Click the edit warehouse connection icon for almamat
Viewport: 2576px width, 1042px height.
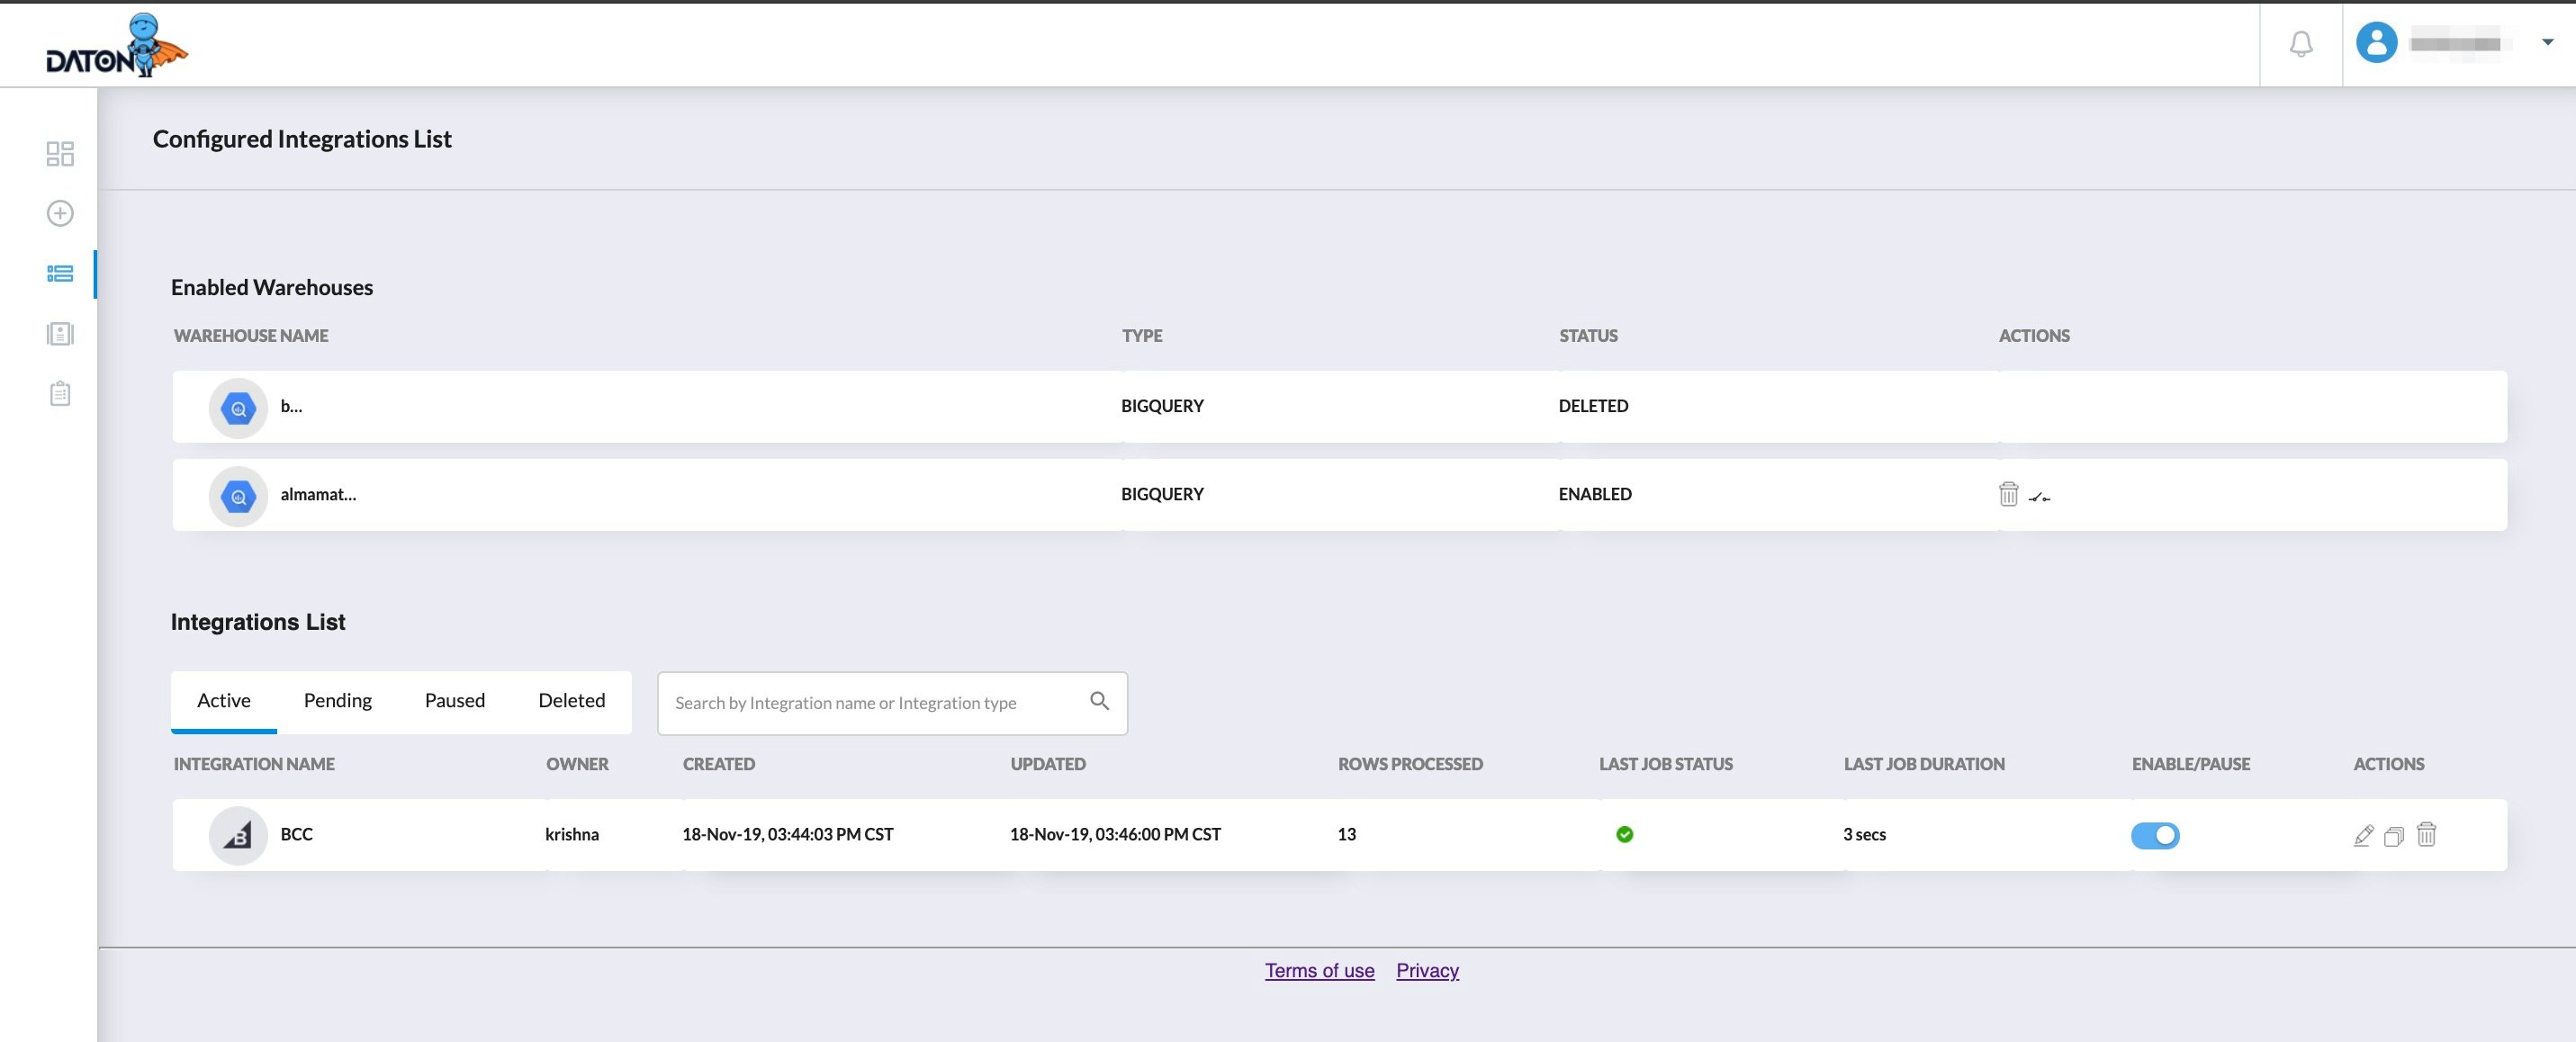pyautogui.click(x=2040, y=496)
